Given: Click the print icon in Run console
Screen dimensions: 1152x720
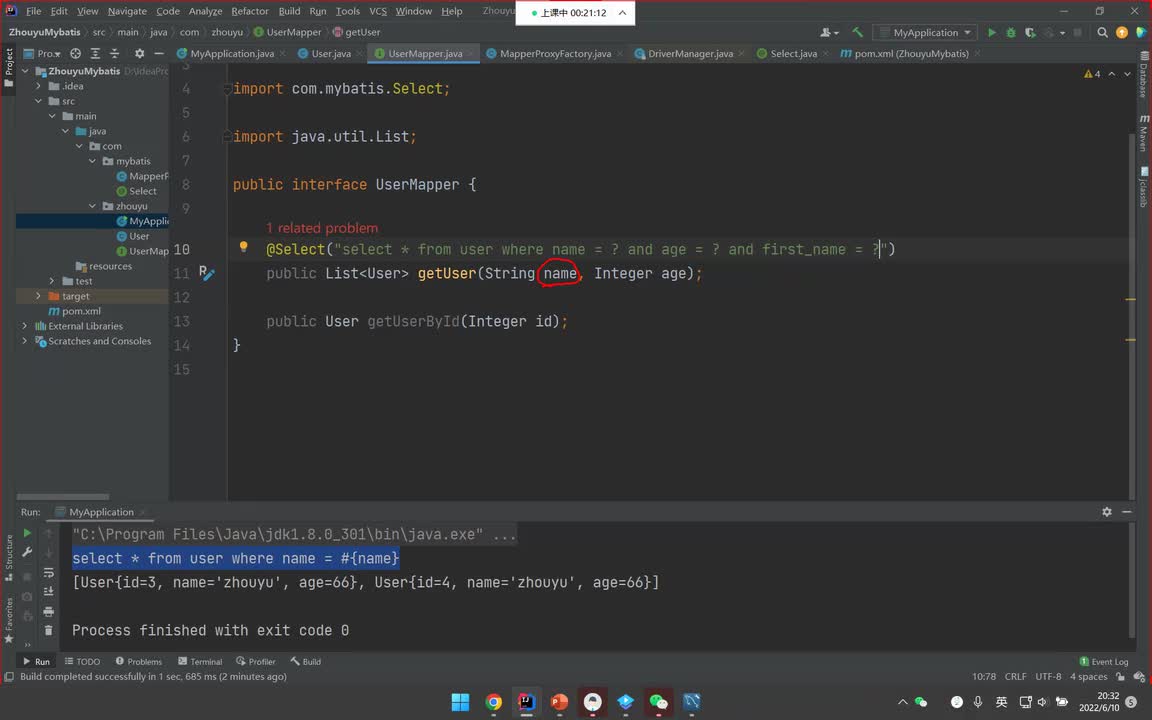Looking at the screenshot, I should tap(48, 611).
